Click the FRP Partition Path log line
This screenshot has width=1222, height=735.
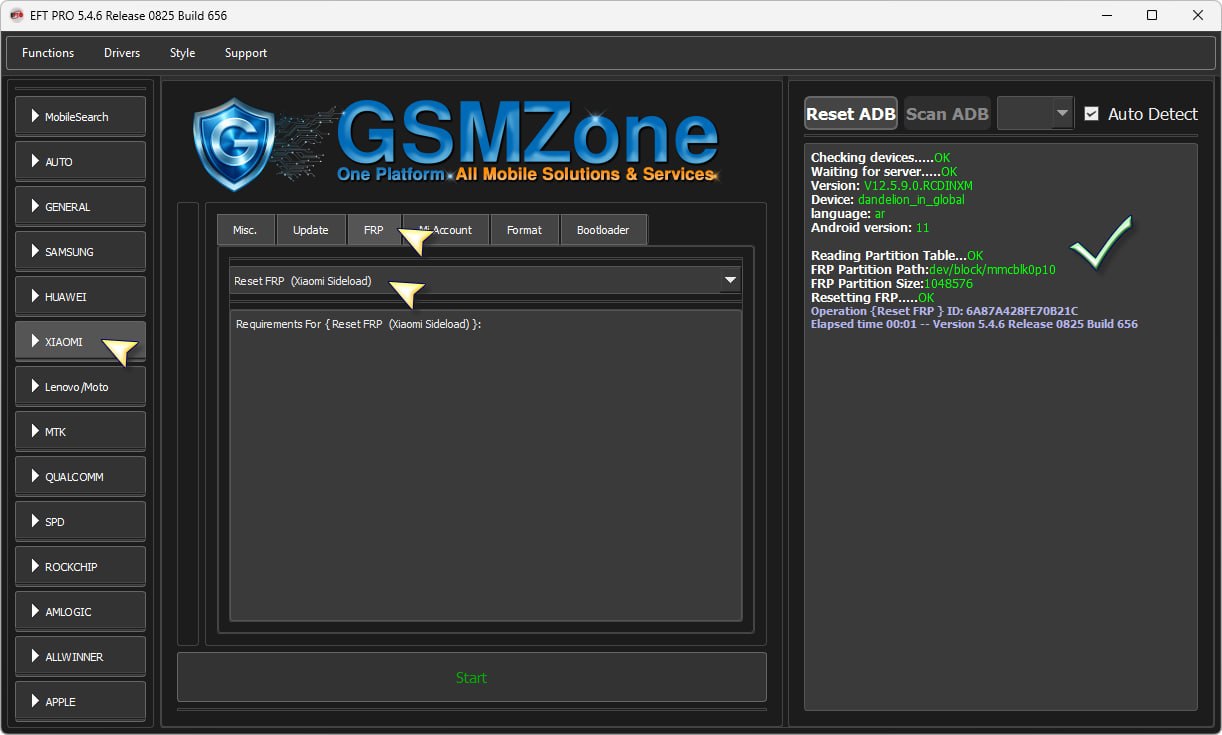[x=933, y=269]
